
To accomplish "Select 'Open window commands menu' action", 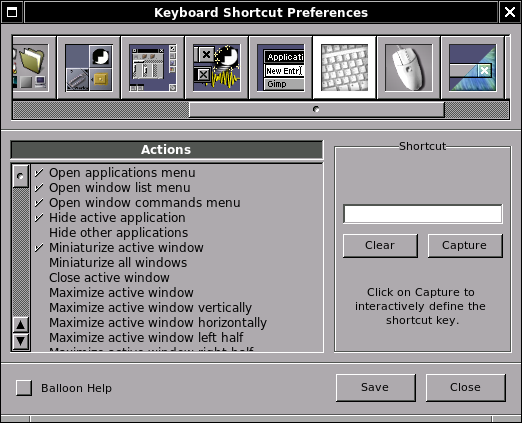I will pos(177,203).
